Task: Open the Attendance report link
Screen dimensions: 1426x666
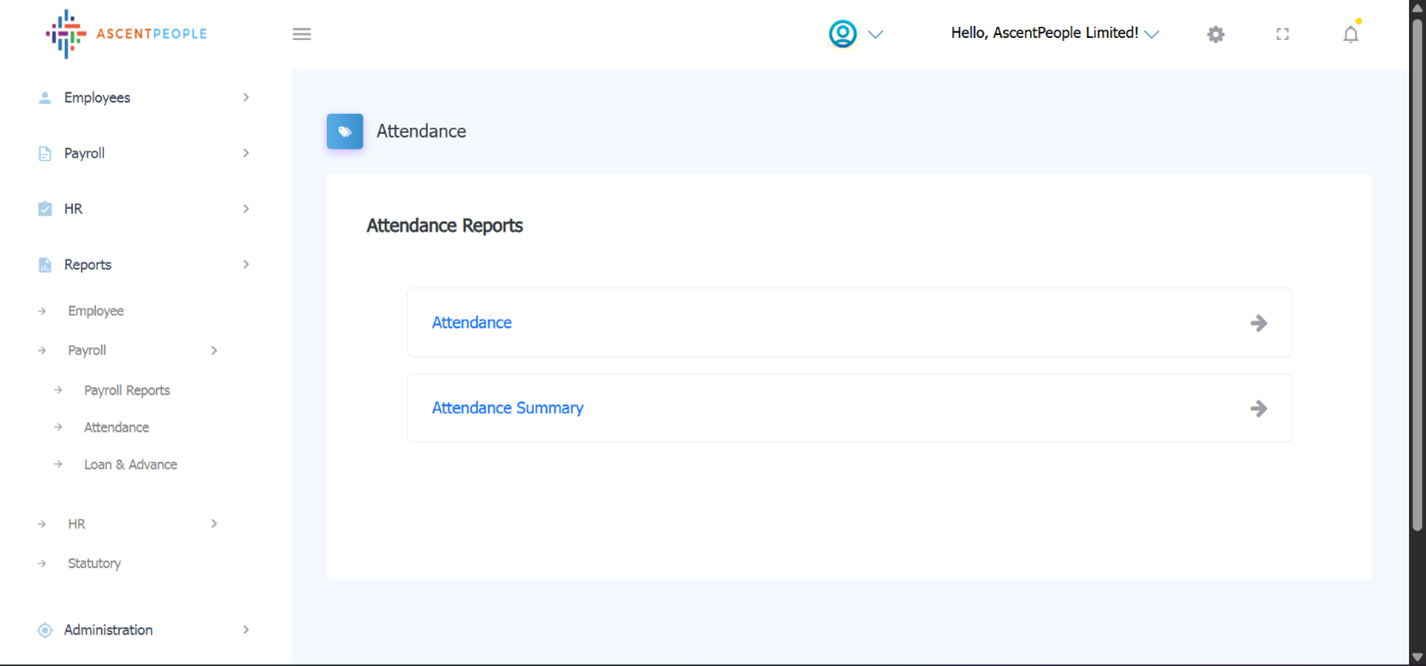Action: pos(472,323)
